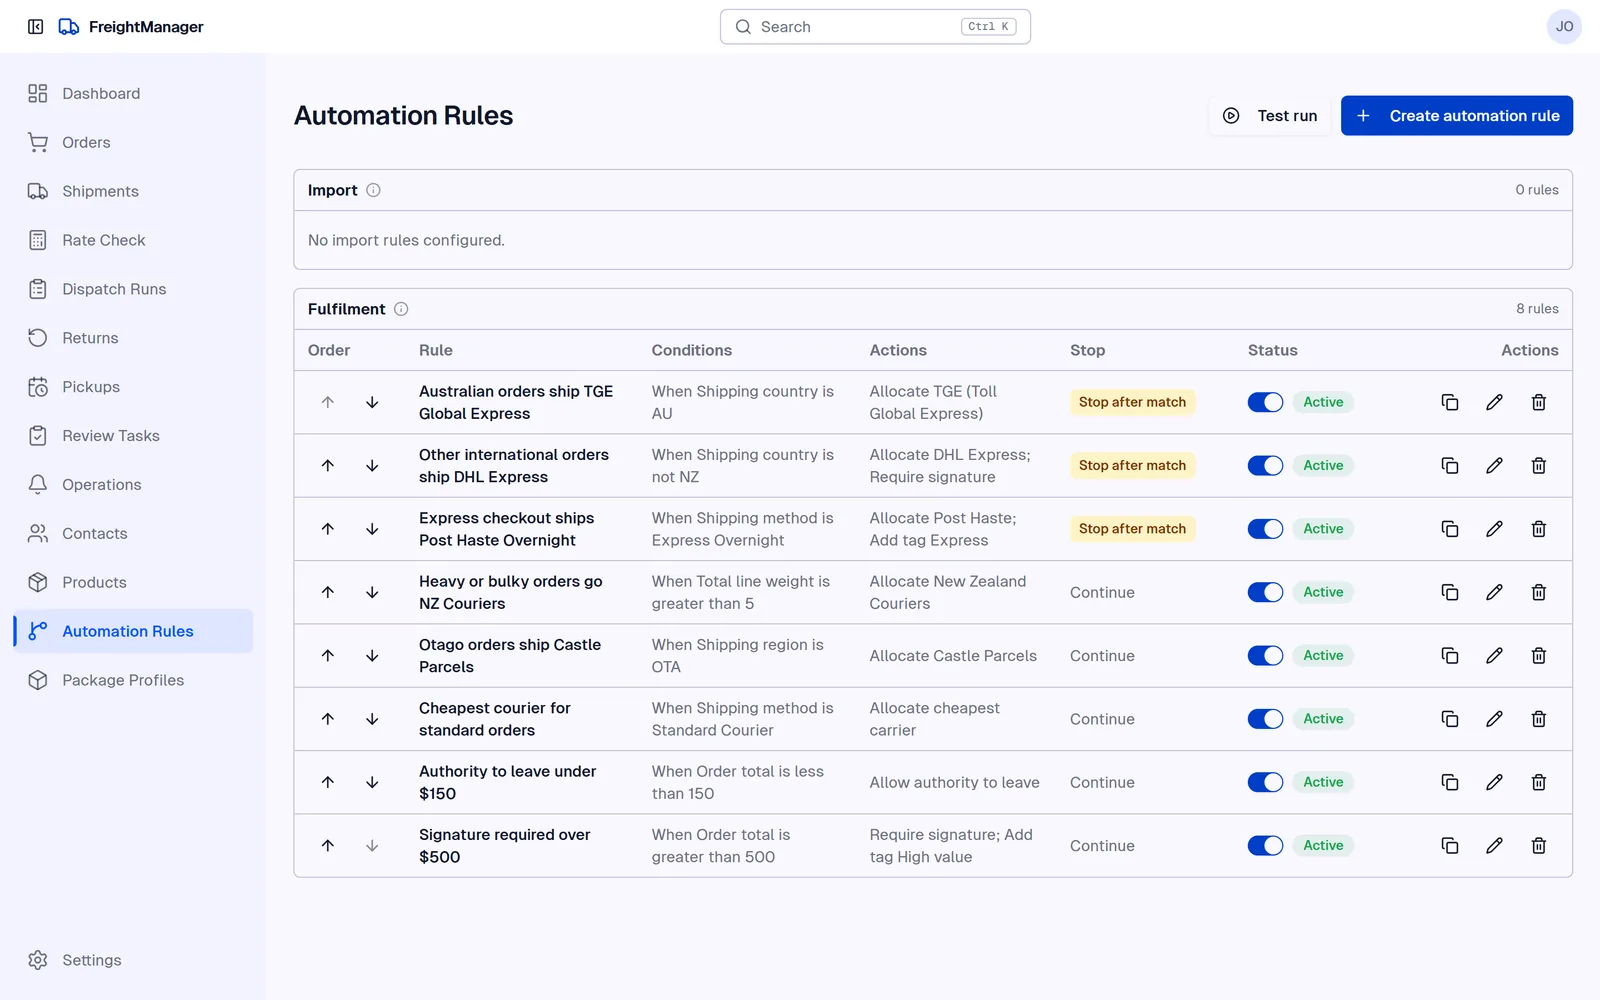The height and width of the screenshot is (1000, 1600).
Task: Disable the Australian orders TGE rule toggle
Action: [x=1265, y=402]
